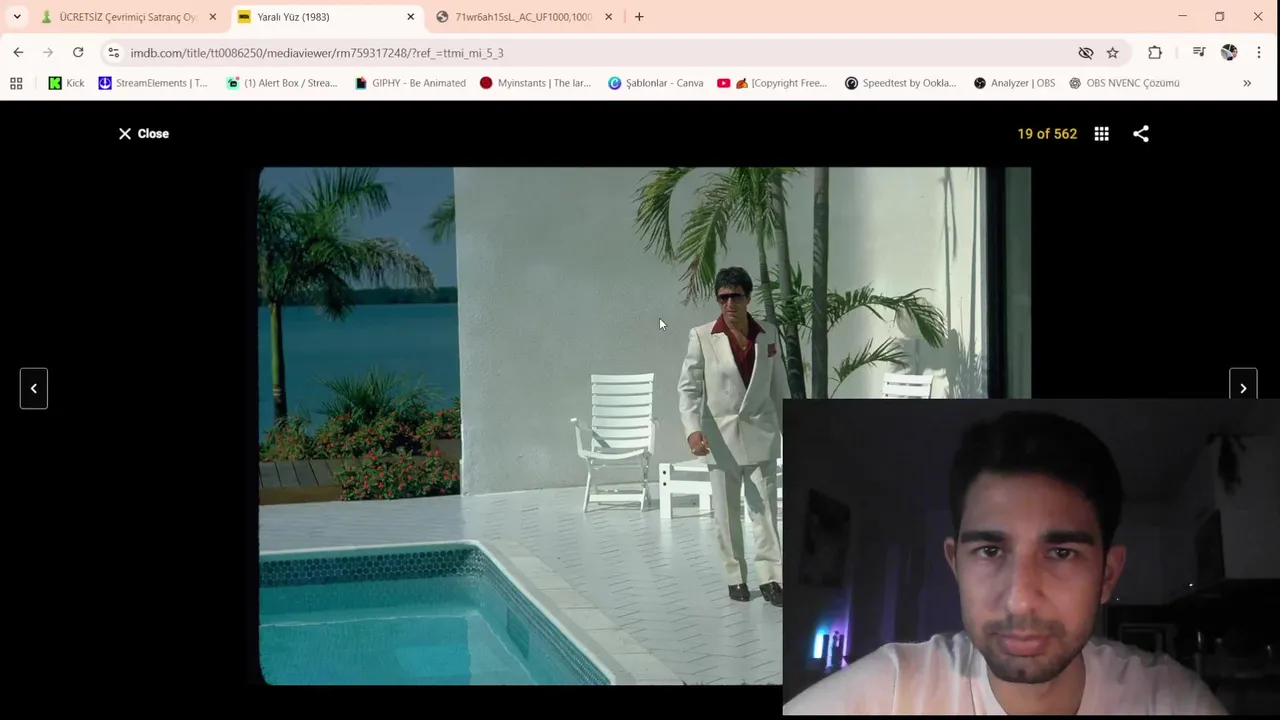Screen dimensions: 1280x720
Task: Share this photo via share icon
Action: click(1141, 134)
